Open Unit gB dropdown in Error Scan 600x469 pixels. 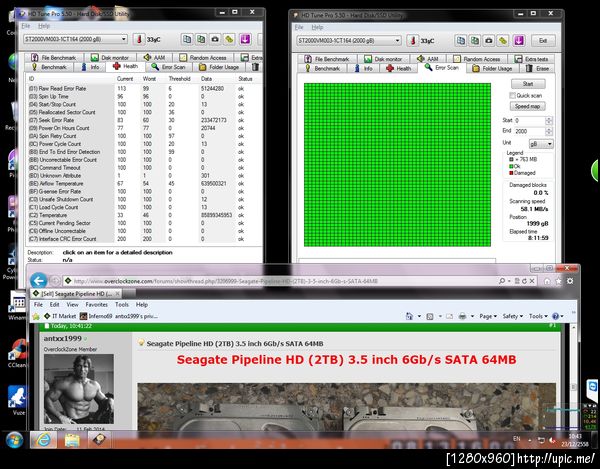point(541,144)
